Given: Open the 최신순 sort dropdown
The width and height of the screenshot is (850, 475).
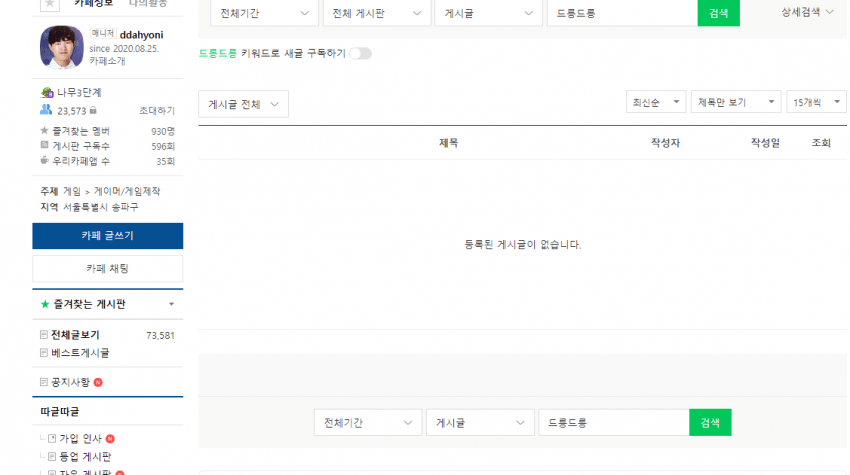Looking at the screenshot, I should [x=656, y=102].
